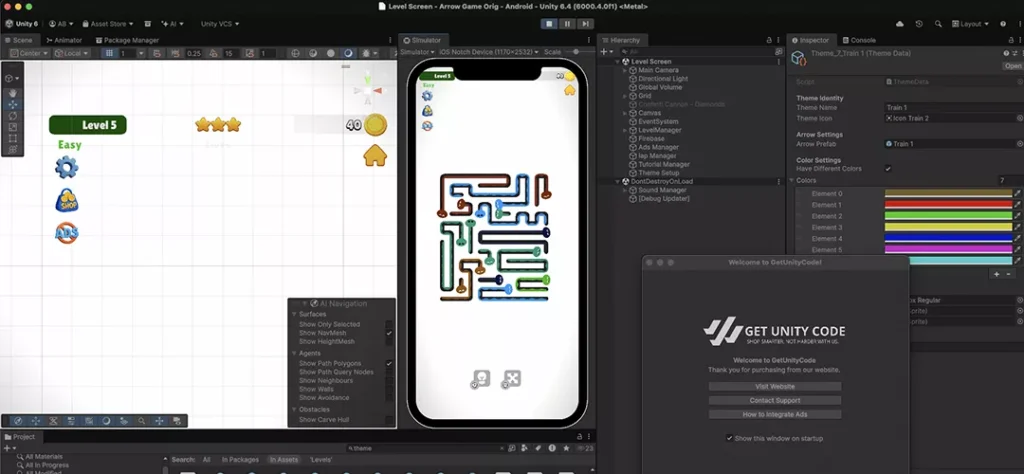This screenshot has width=1024, height=474.
Task: Expand the Canvas object in Hierarchy
Action: pos(625,113)
